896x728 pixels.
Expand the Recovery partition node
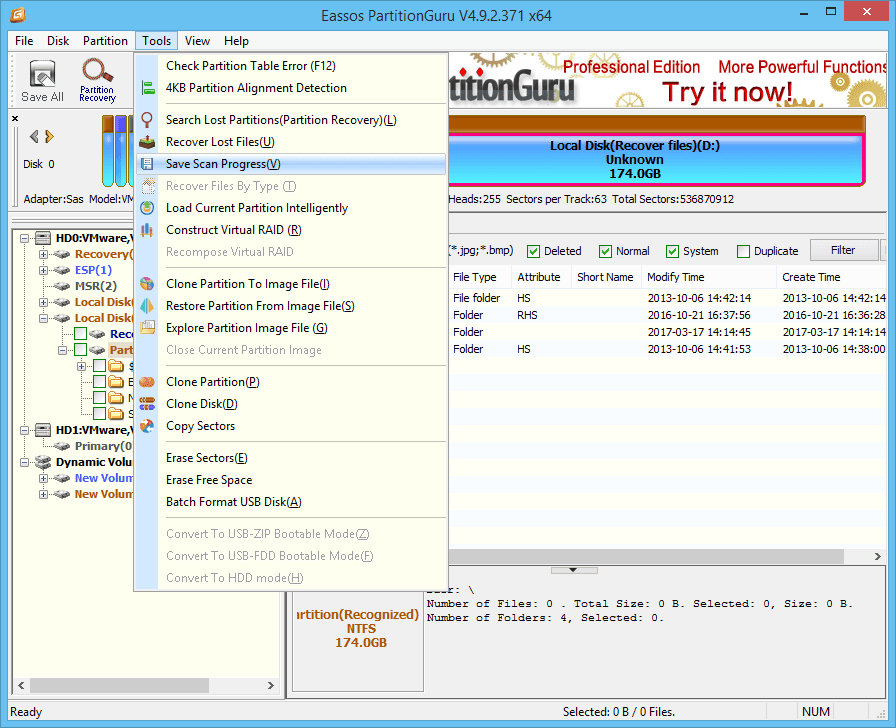43,254
